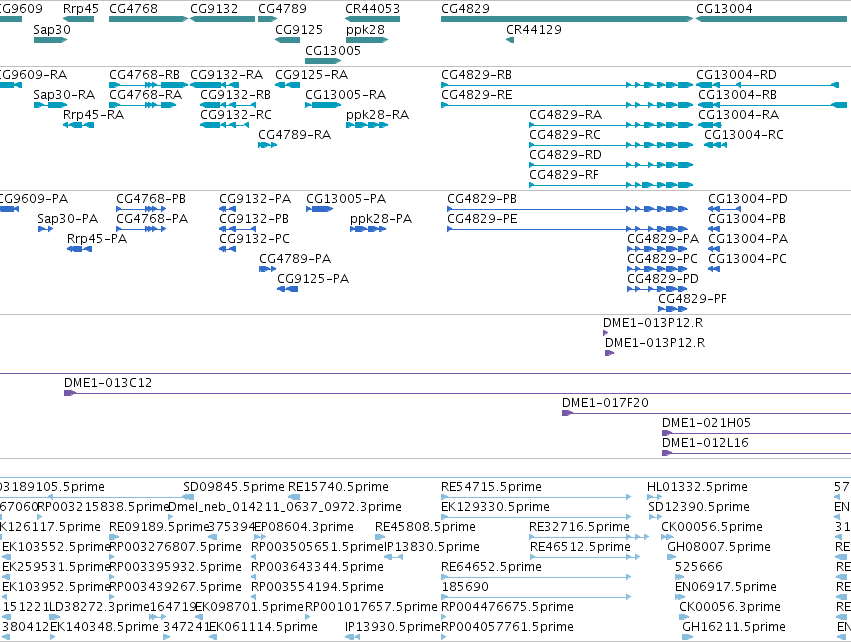Select protein CG4768-PB label
Screen dimensions: 851x642
point(151,199)
